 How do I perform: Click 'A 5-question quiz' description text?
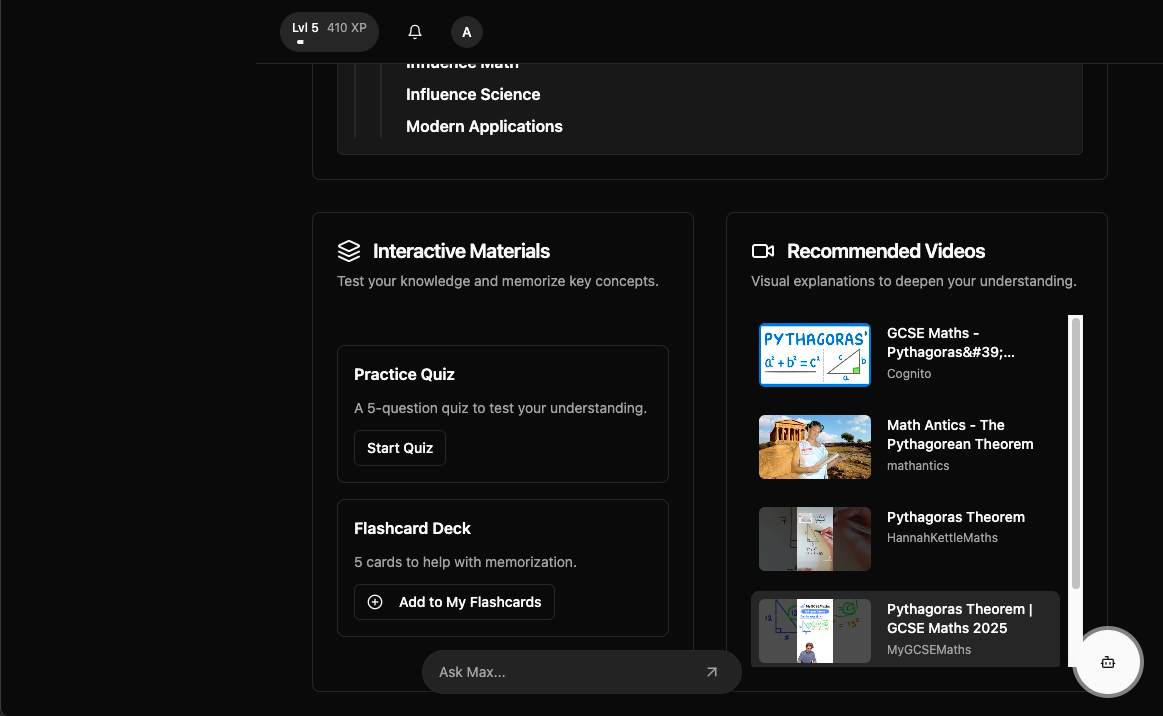click(x=500, y=408)
